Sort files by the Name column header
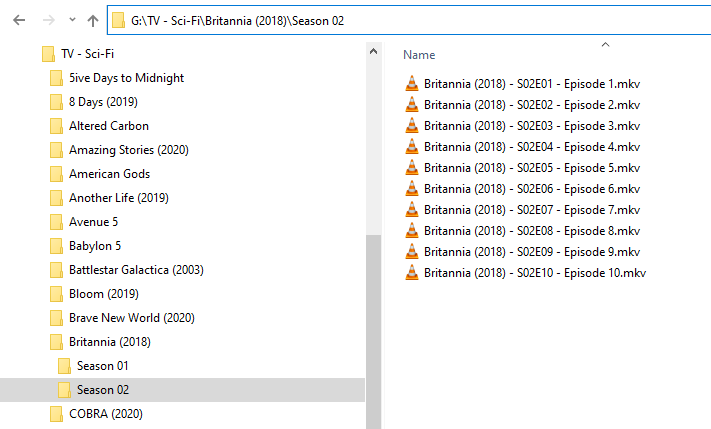 [419, 55]
